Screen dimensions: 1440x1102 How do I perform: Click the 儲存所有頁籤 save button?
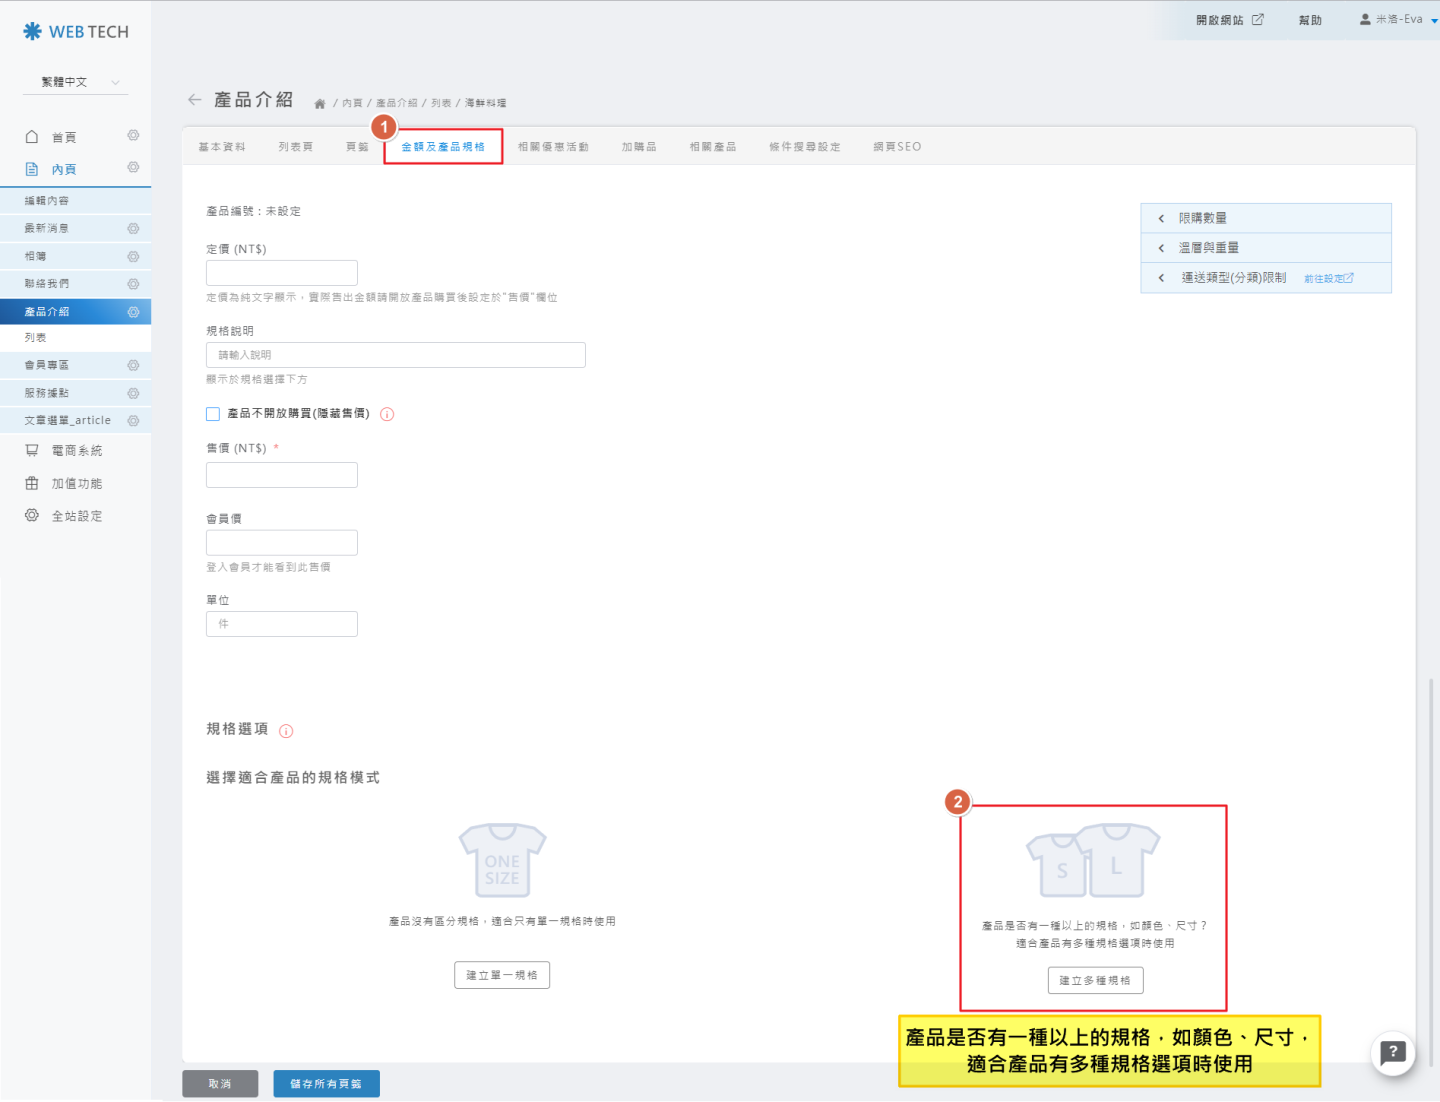(x=326, y=1084)
